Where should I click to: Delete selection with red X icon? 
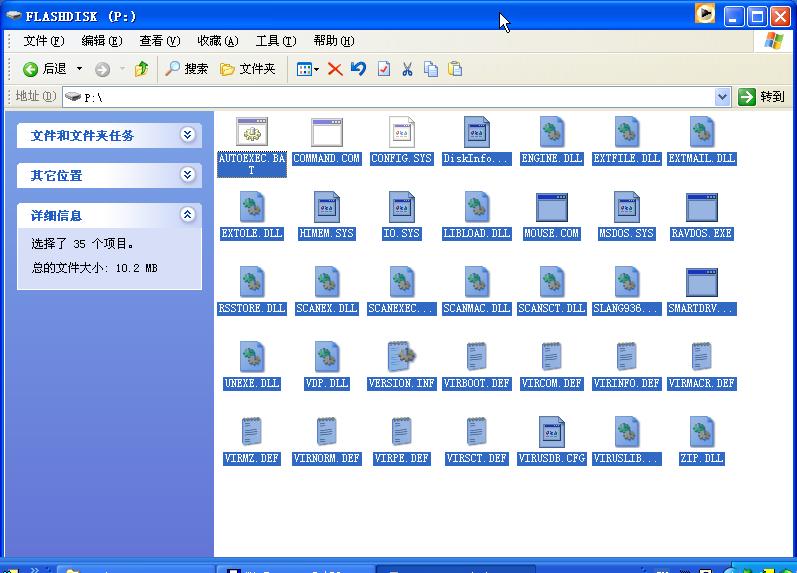(335, 69)
